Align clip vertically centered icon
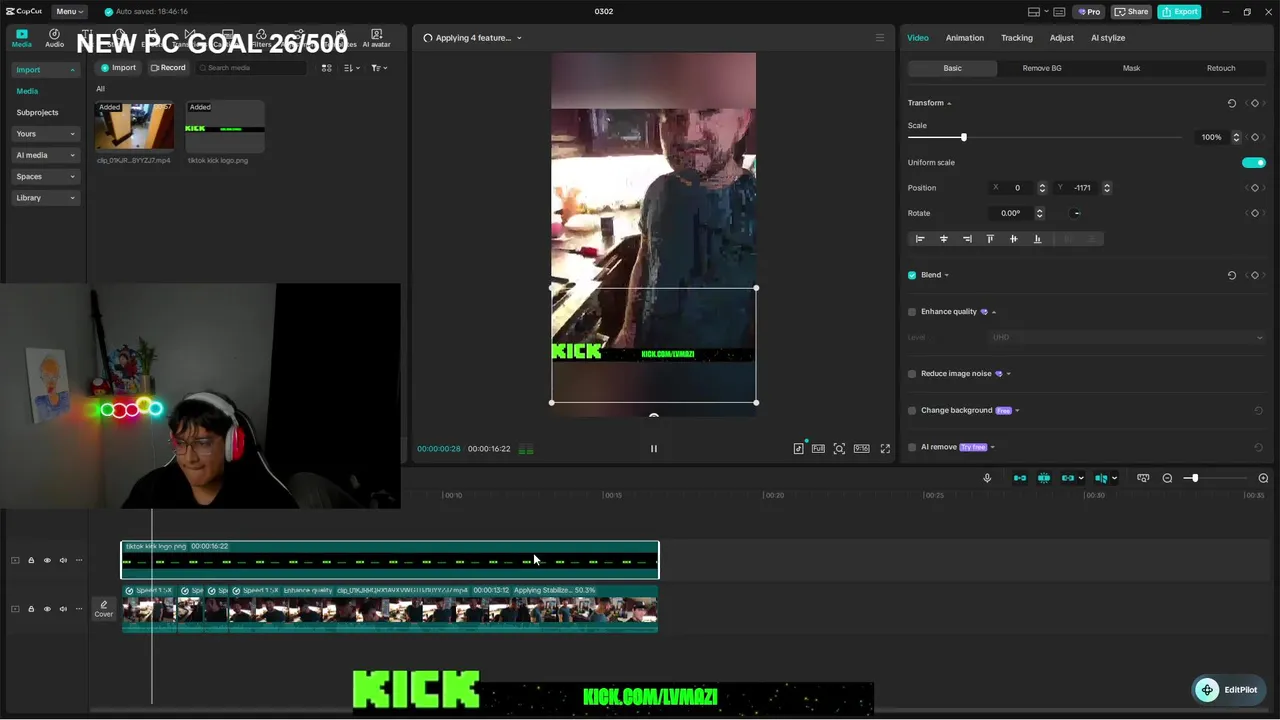Viewport: 1280px width, 720px height. [x=1013, y=239]
